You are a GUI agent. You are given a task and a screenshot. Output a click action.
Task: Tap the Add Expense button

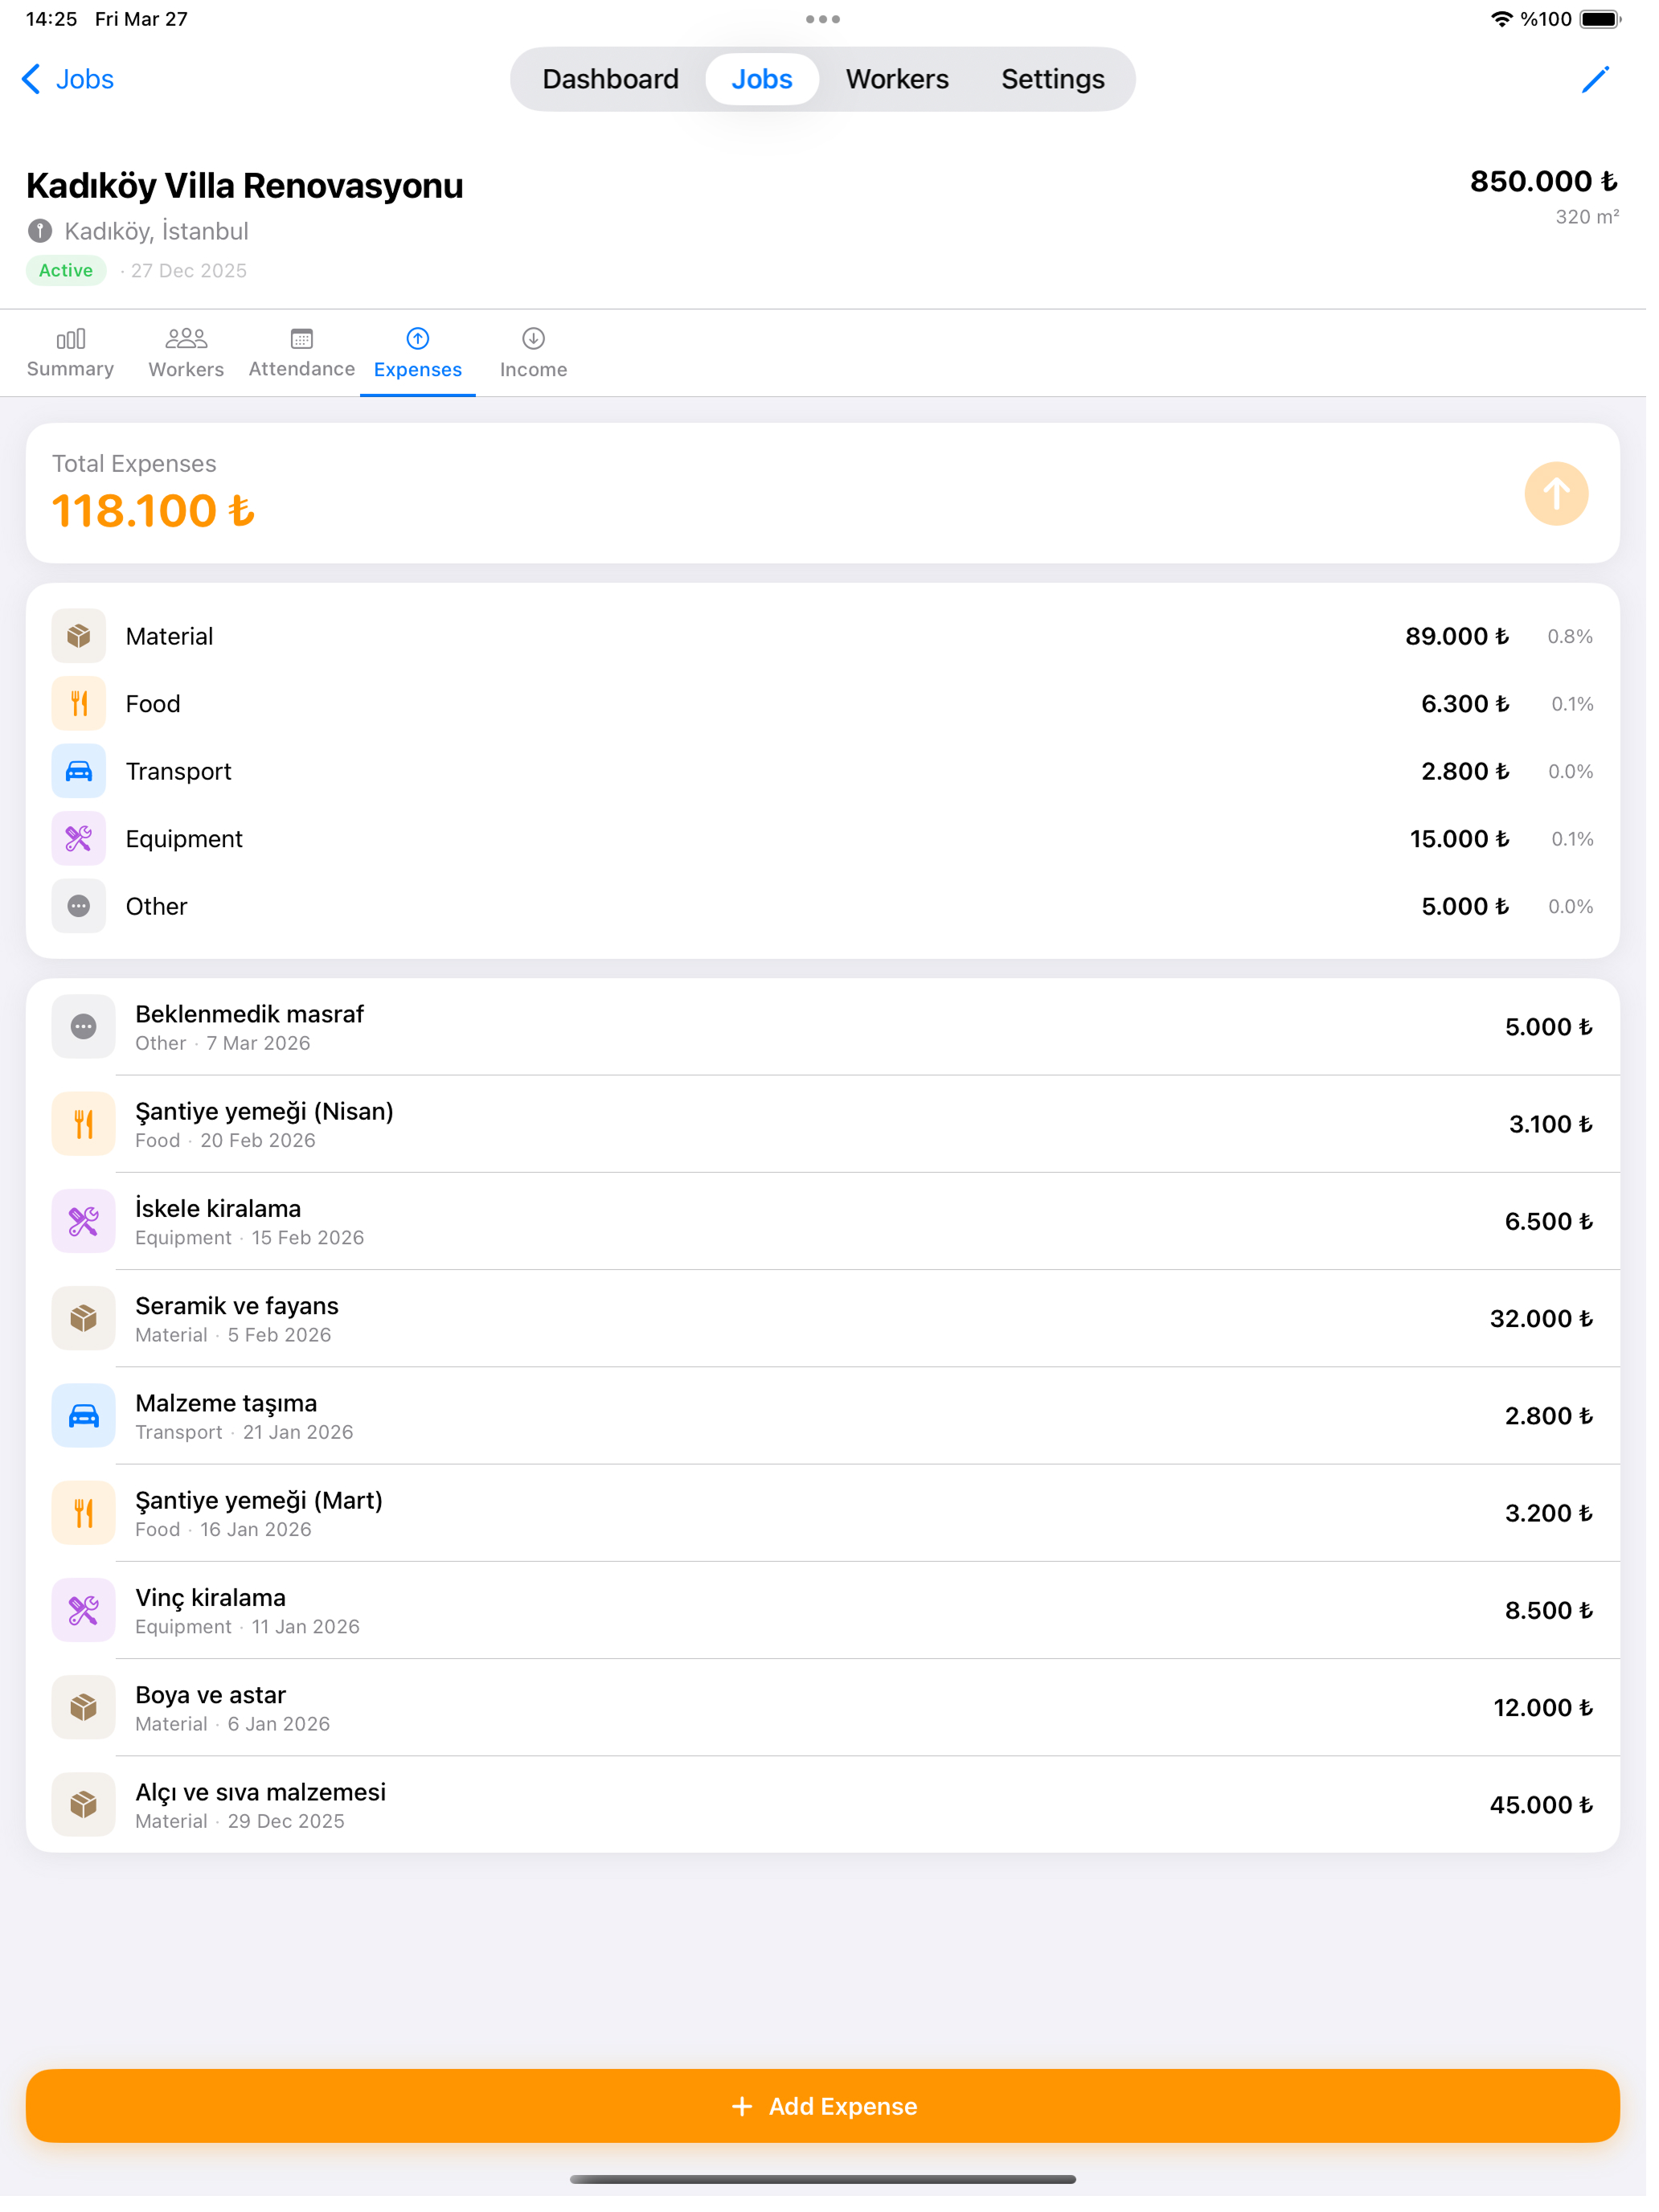(822, 2105)
